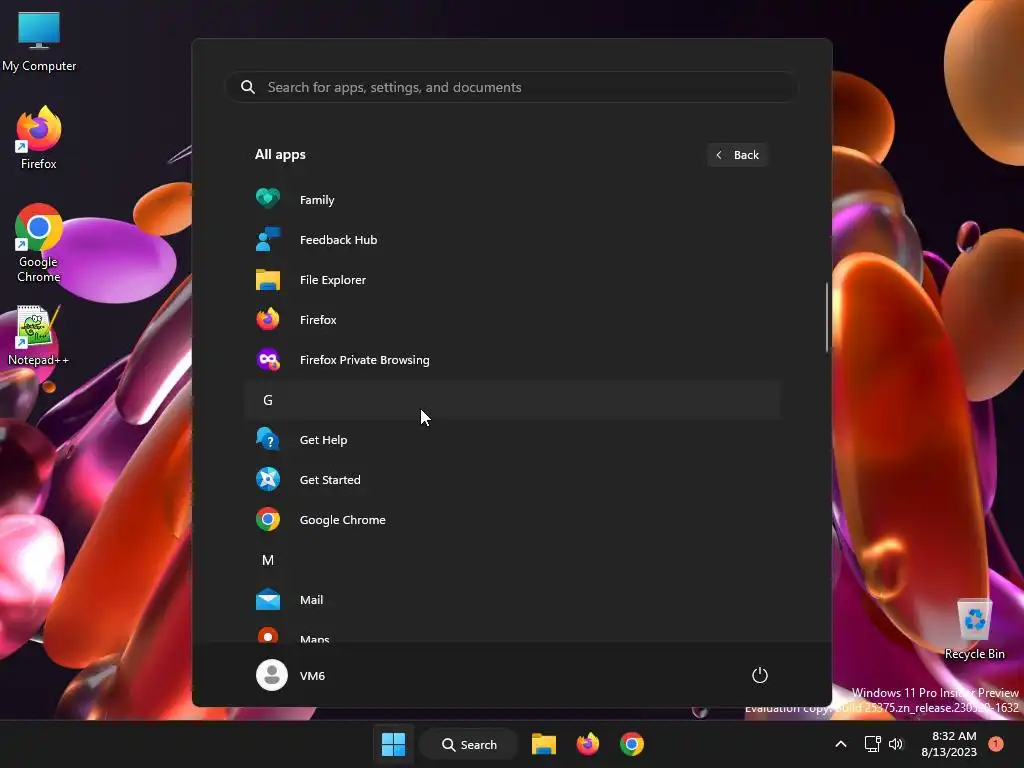Open the G letter section header

[512, 400]
